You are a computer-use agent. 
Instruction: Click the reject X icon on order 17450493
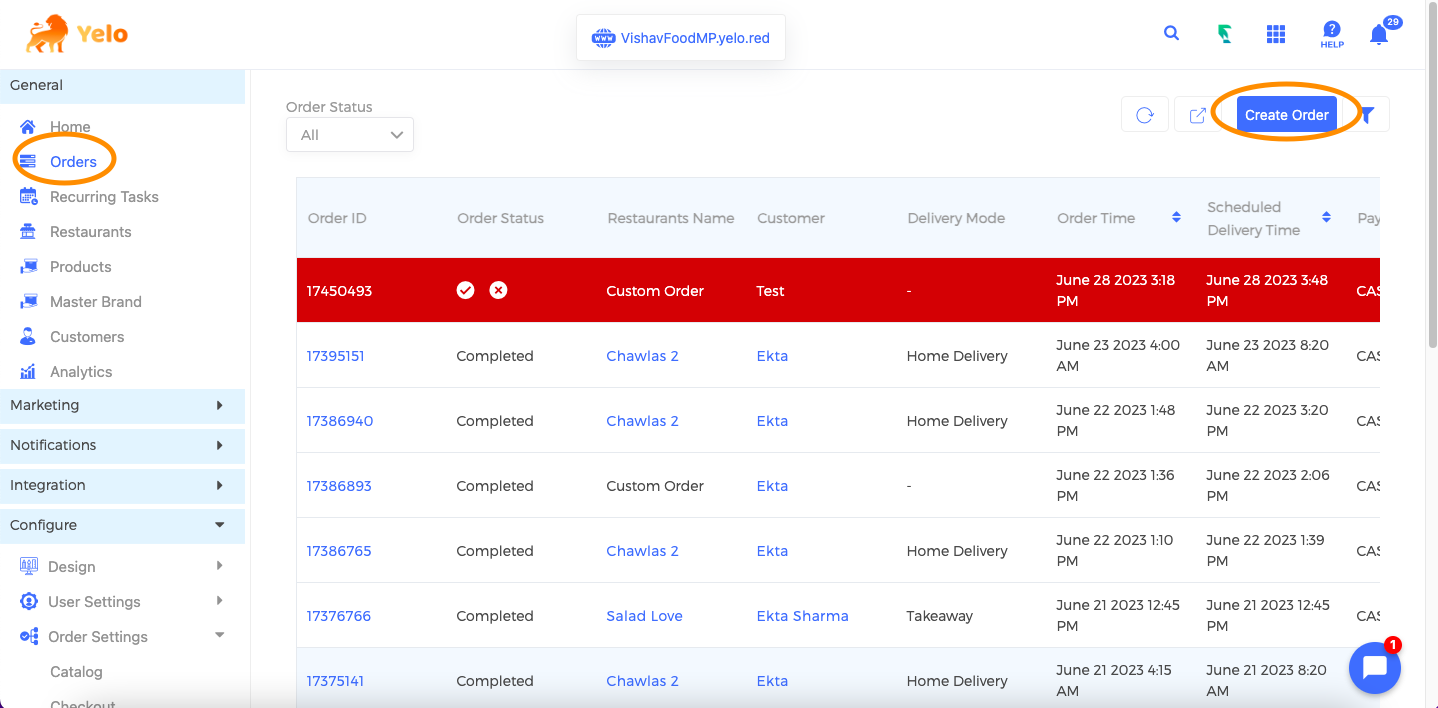pos(498,290)
